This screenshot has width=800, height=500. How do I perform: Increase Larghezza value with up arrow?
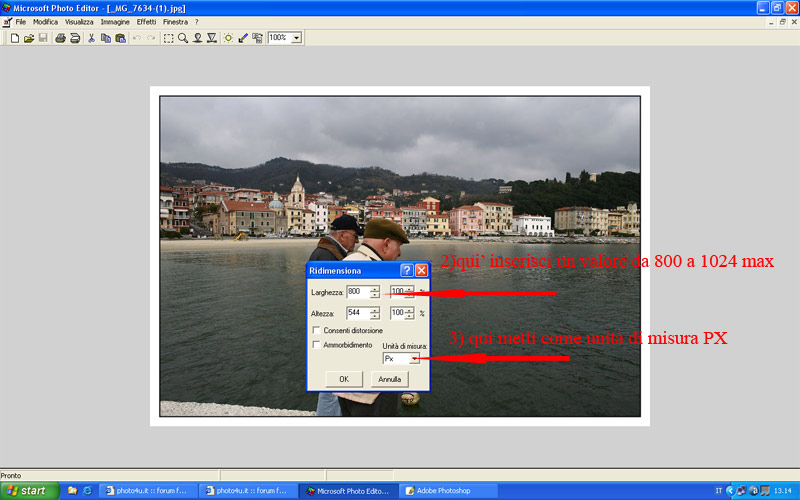[x=375, y=289]
